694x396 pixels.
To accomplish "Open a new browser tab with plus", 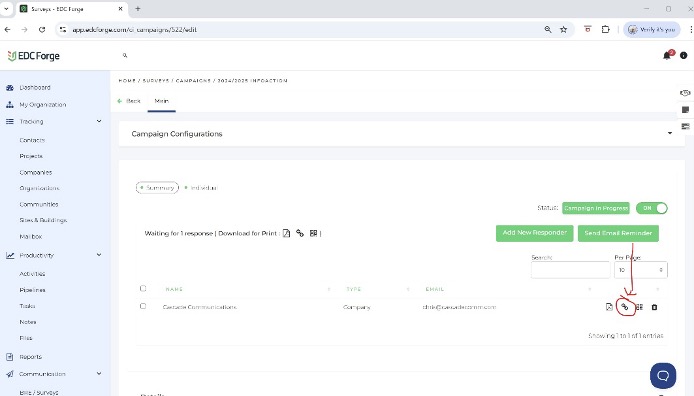I will [x=138, y=8].
